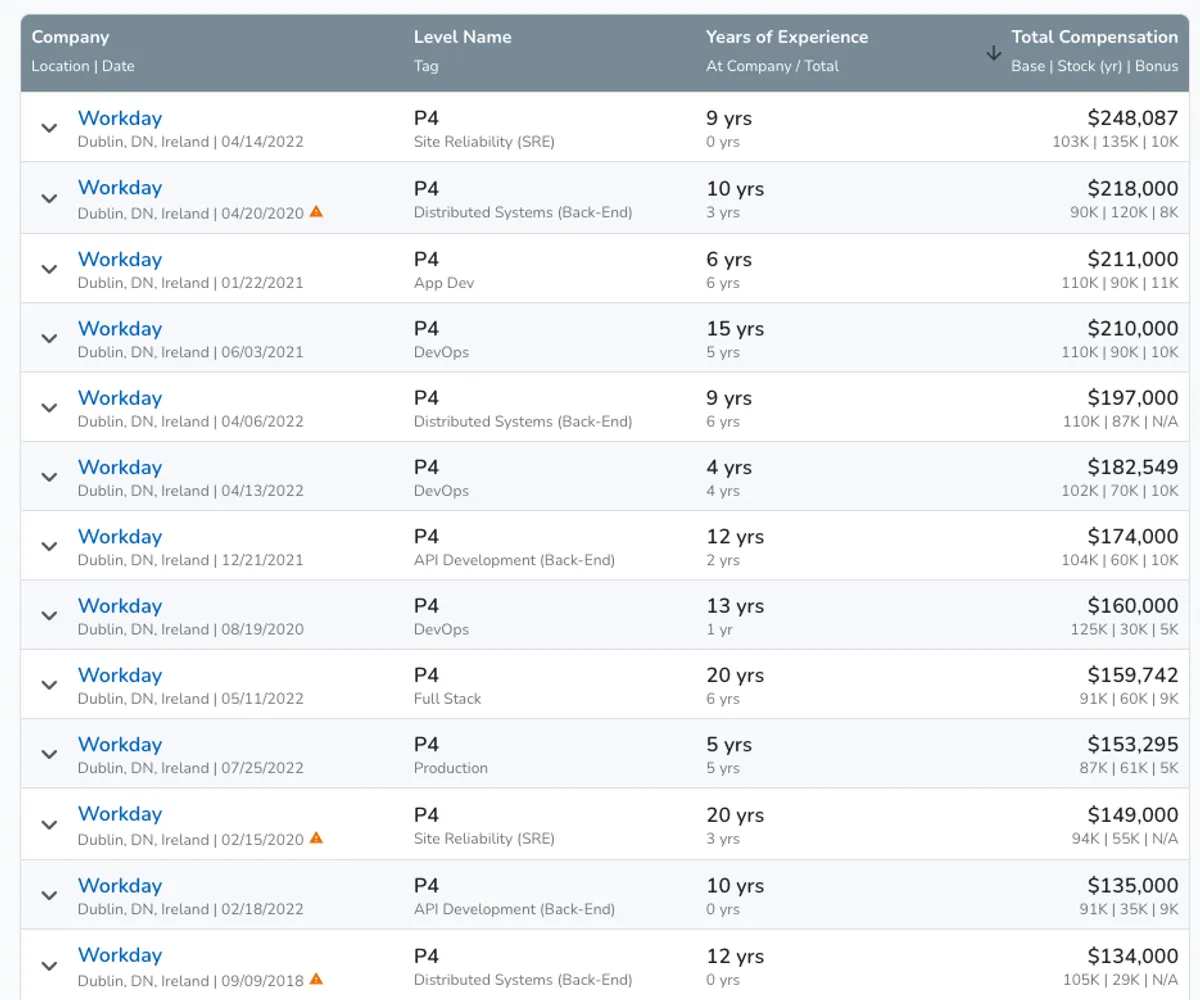Expand the $135,000 API Development row
The height and width of the screenshot is (1000, 1200).
tap(49, 895)
